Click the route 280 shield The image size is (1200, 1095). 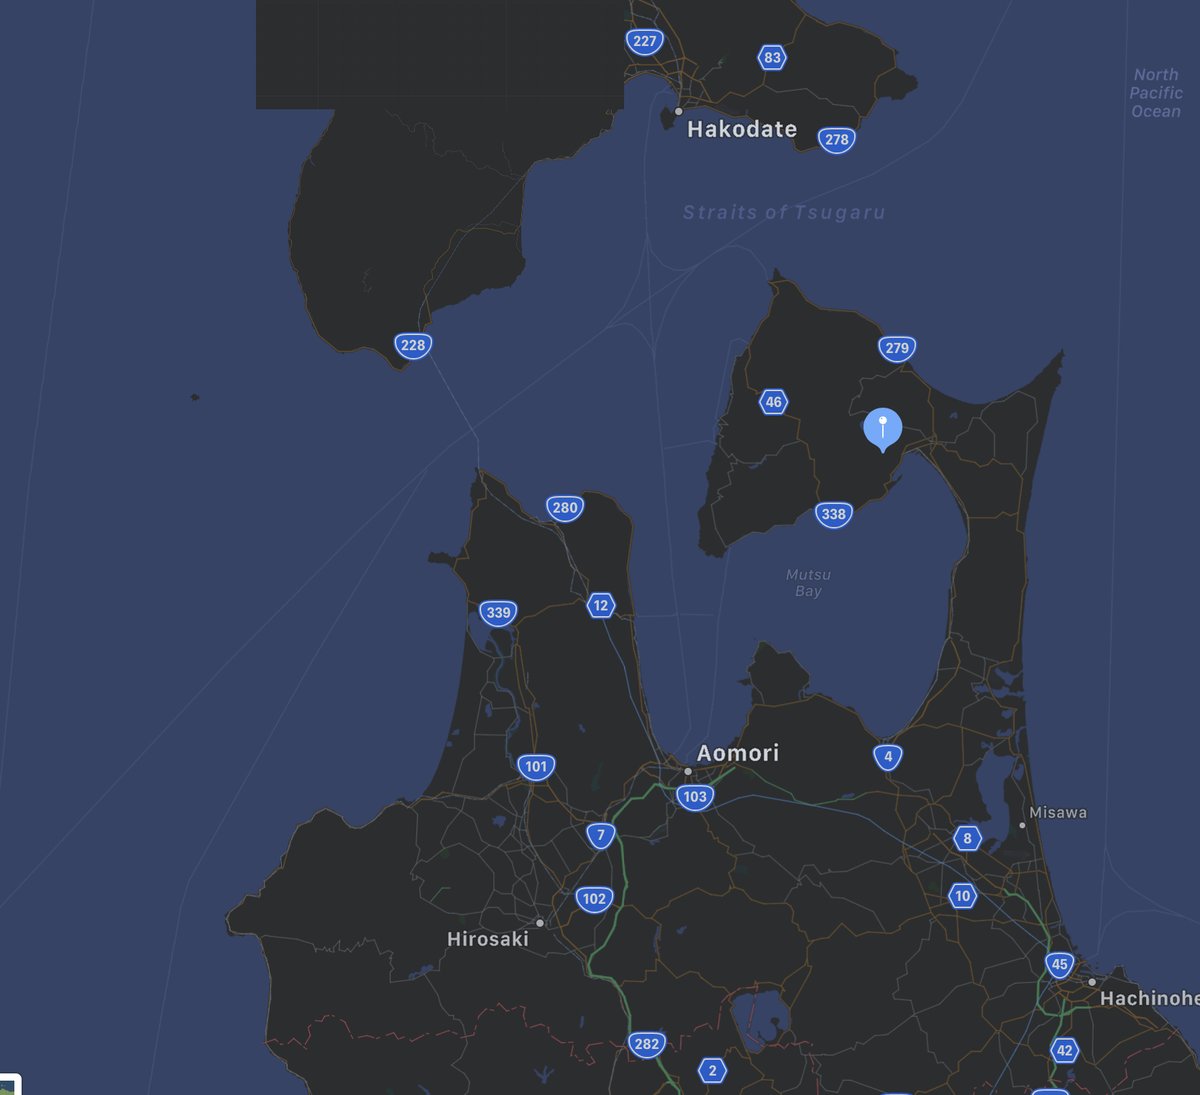coord(565,507)
